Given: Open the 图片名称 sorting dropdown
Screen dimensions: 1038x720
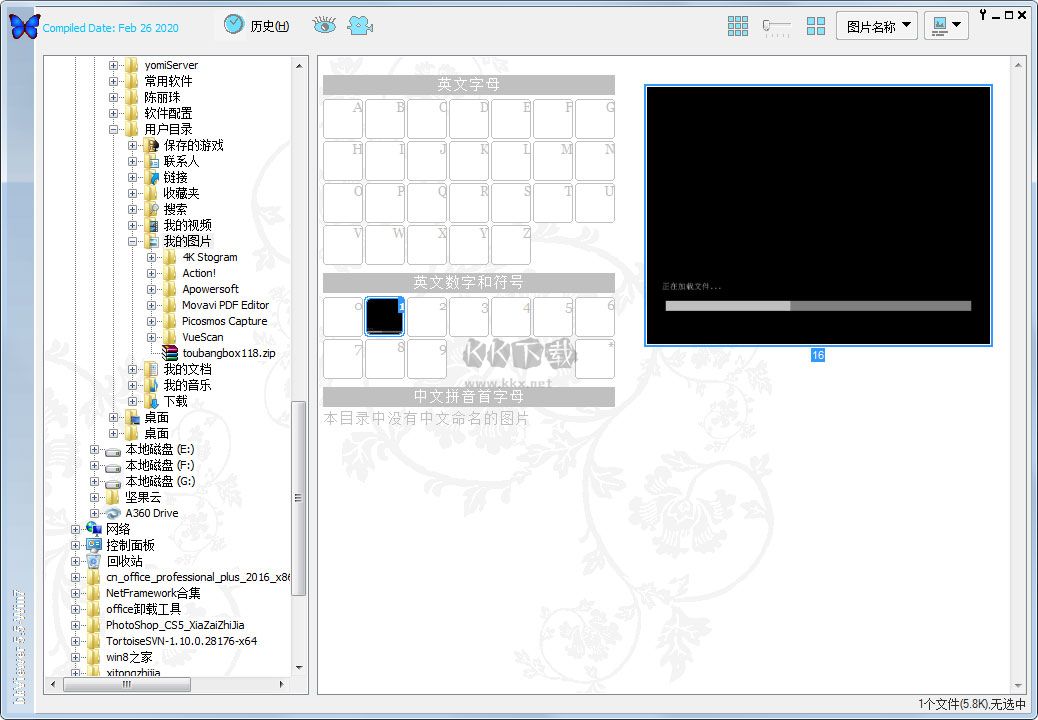Looking at the screenshot, I should pyautogui.click(x=876, y=25).
